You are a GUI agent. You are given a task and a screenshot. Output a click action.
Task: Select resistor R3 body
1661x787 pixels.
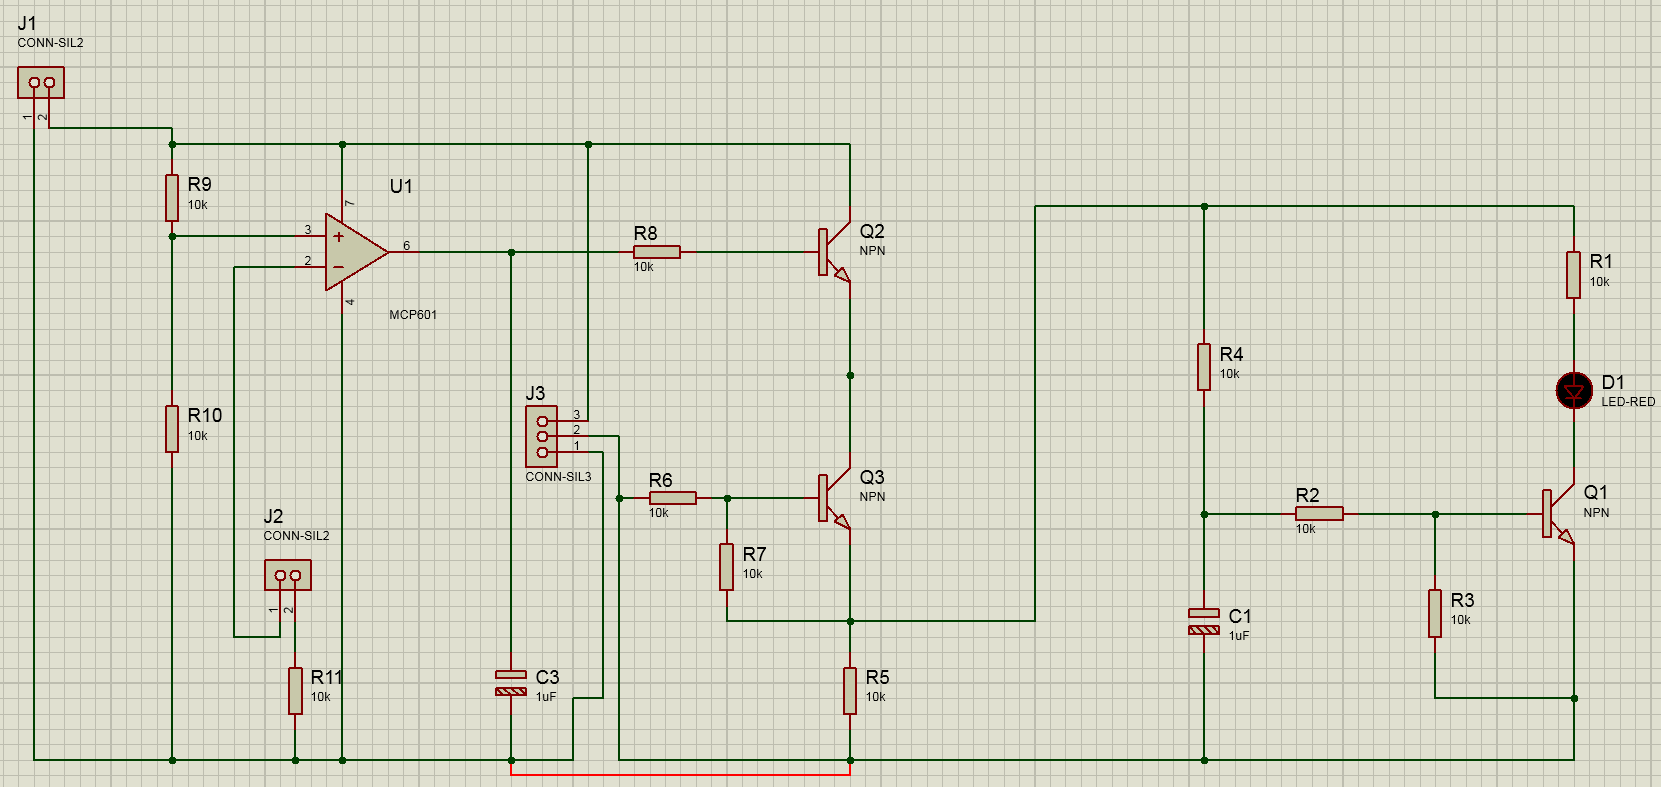tap(1435, 613)
